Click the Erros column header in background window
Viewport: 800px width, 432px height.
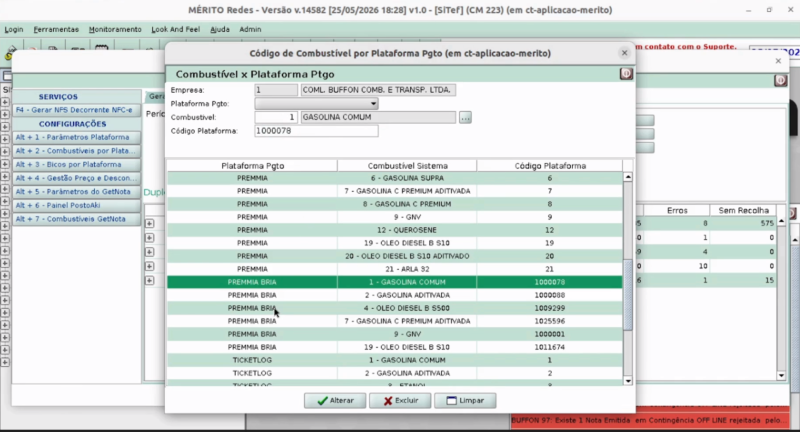click(677, 210)
